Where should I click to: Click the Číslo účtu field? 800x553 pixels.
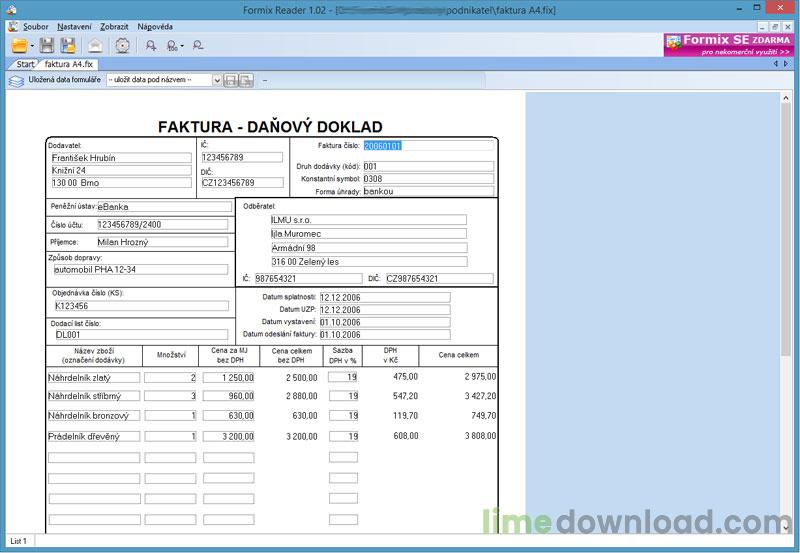click(162, 224)
